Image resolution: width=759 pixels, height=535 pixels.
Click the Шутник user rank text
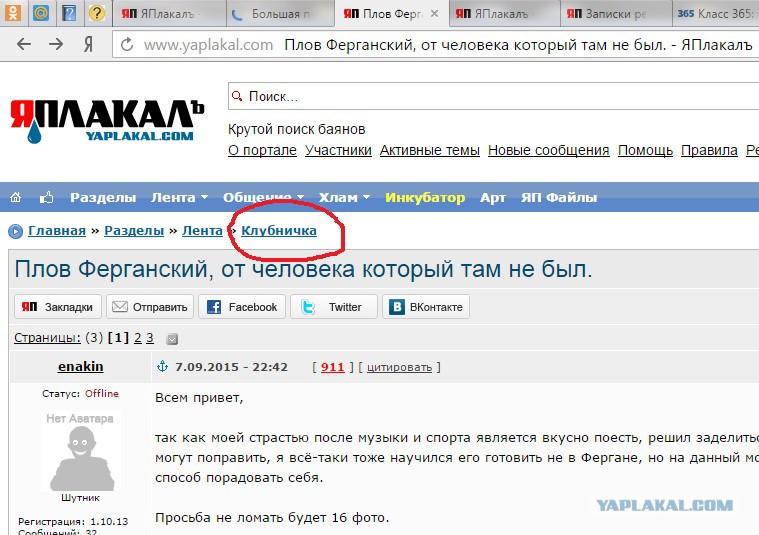(x=80, y=498)
